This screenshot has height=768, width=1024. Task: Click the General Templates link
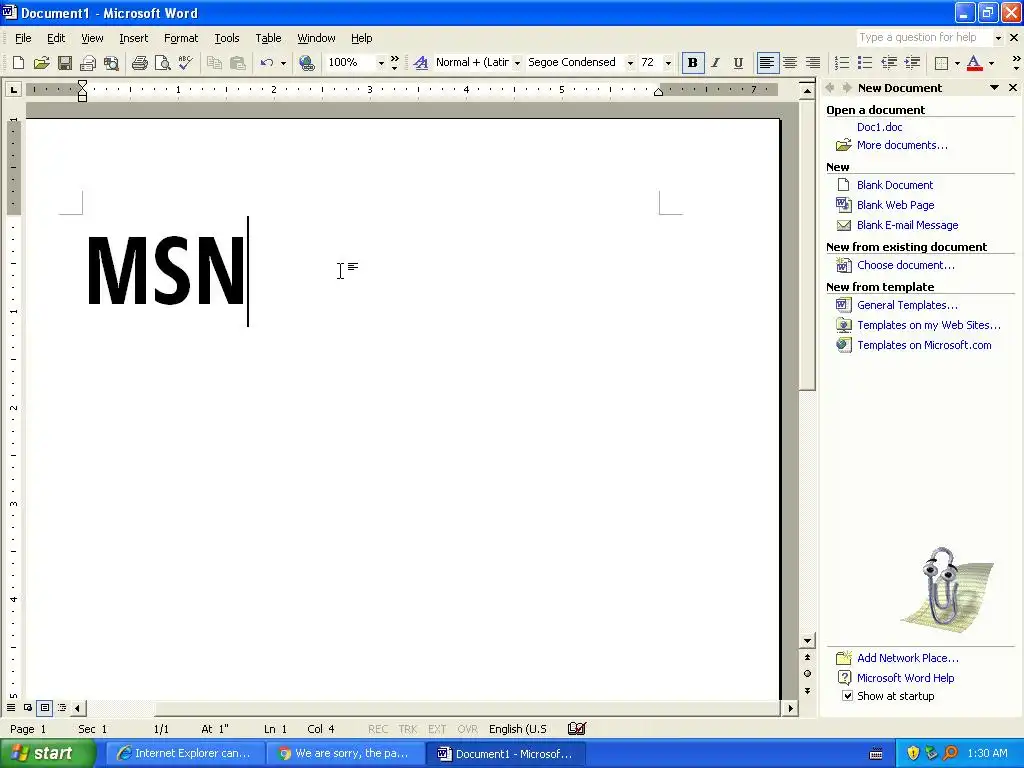[x=907, y=305]
